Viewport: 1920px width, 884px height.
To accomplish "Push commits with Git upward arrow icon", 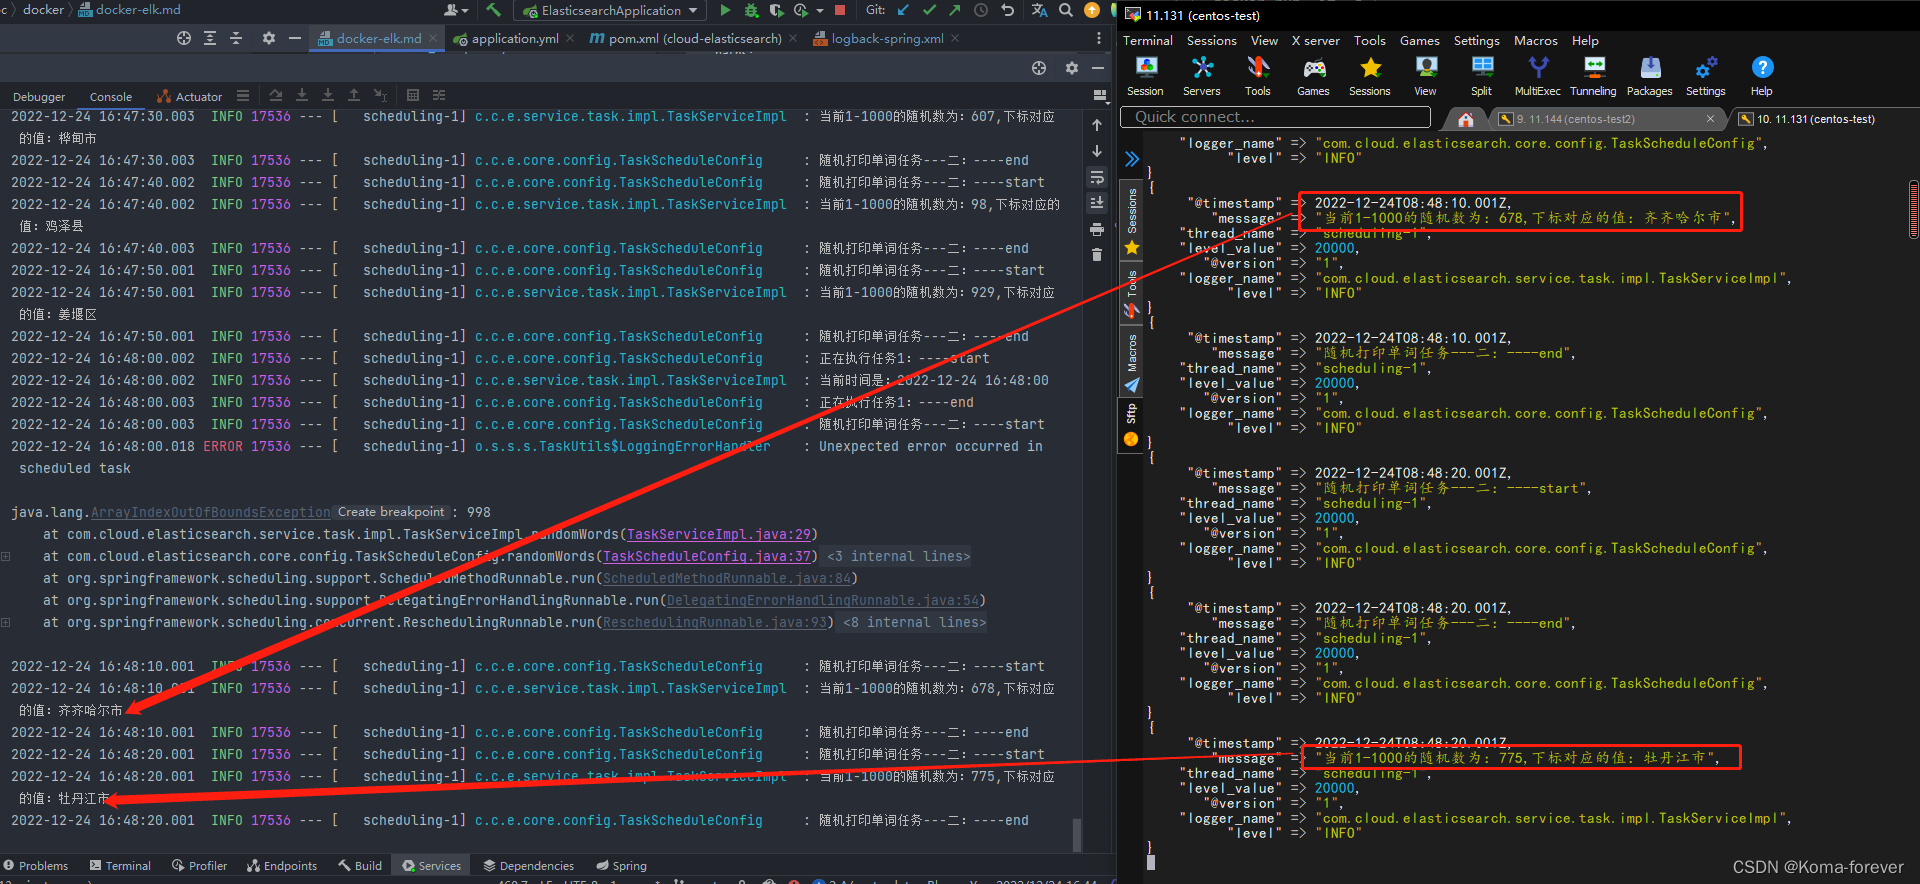I will pyautogui.click(x=954, y=10).
